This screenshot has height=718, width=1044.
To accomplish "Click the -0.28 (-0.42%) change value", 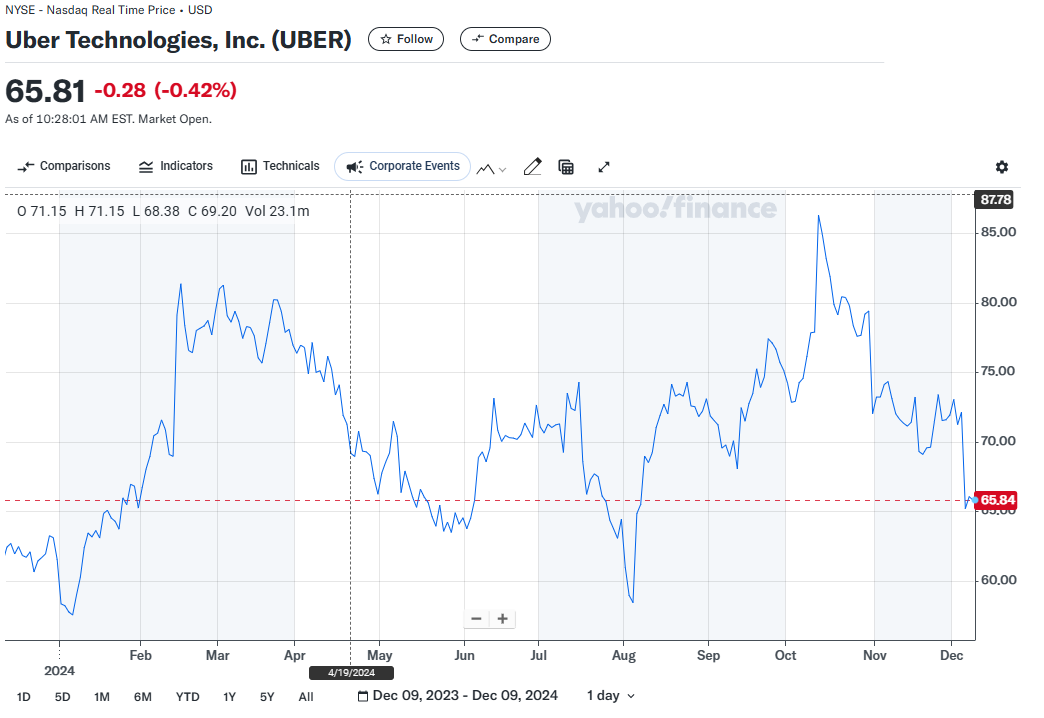I will click(x=166, y=90).
